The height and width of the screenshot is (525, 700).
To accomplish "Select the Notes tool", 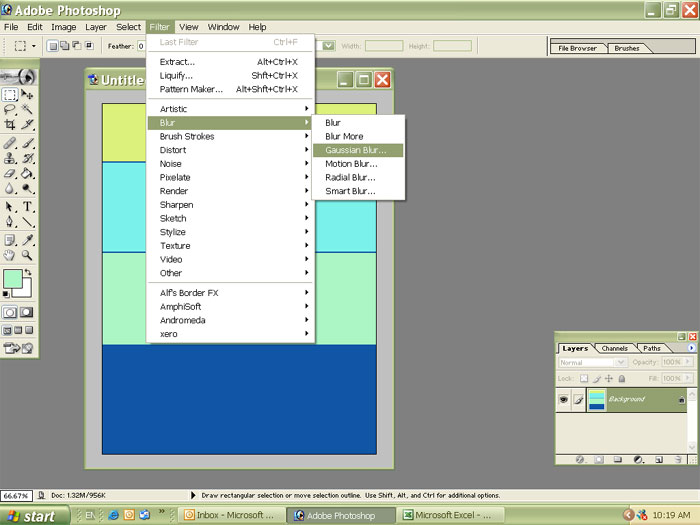I will [10, 240].
